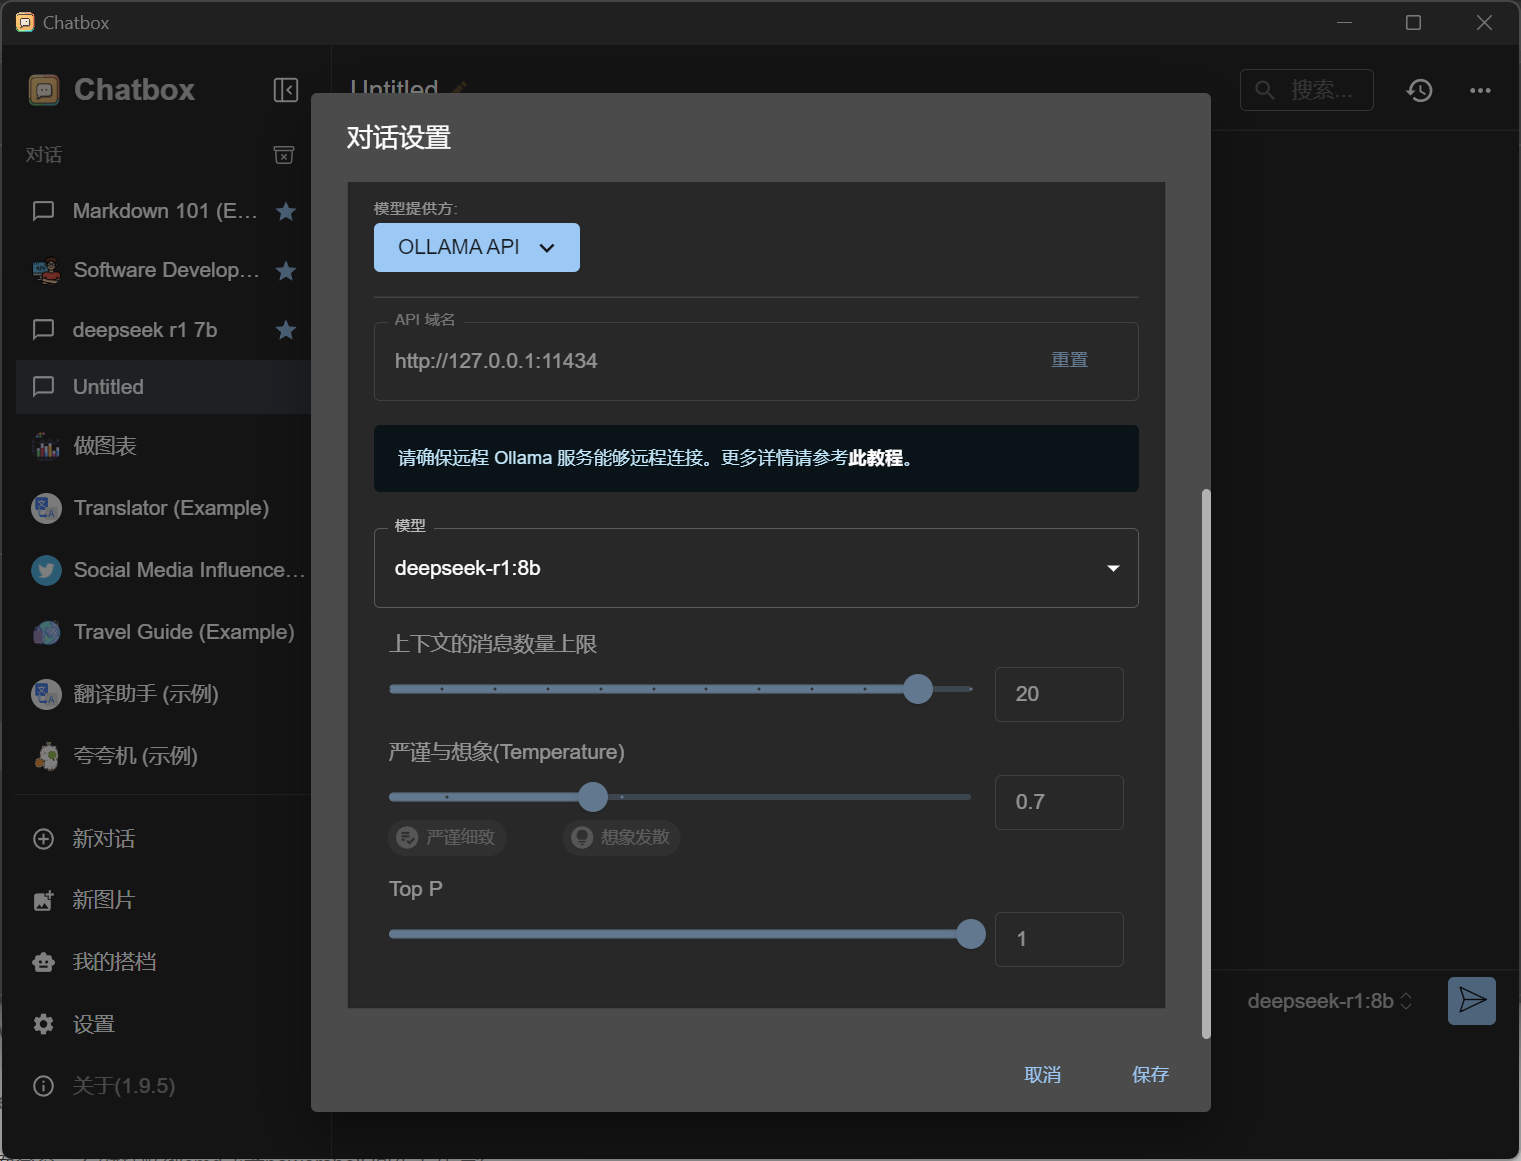Screen dimensions: 1521x1161
Task: Open the 翻译助手 (示例) conversation
Action: pyautogui.click(x=163, y=694)
